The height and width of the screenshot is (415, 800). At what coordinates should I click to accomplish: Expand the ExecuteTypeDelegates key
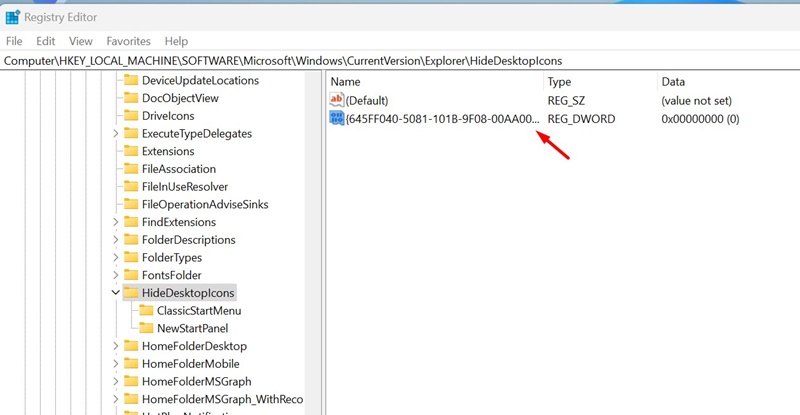115,133
